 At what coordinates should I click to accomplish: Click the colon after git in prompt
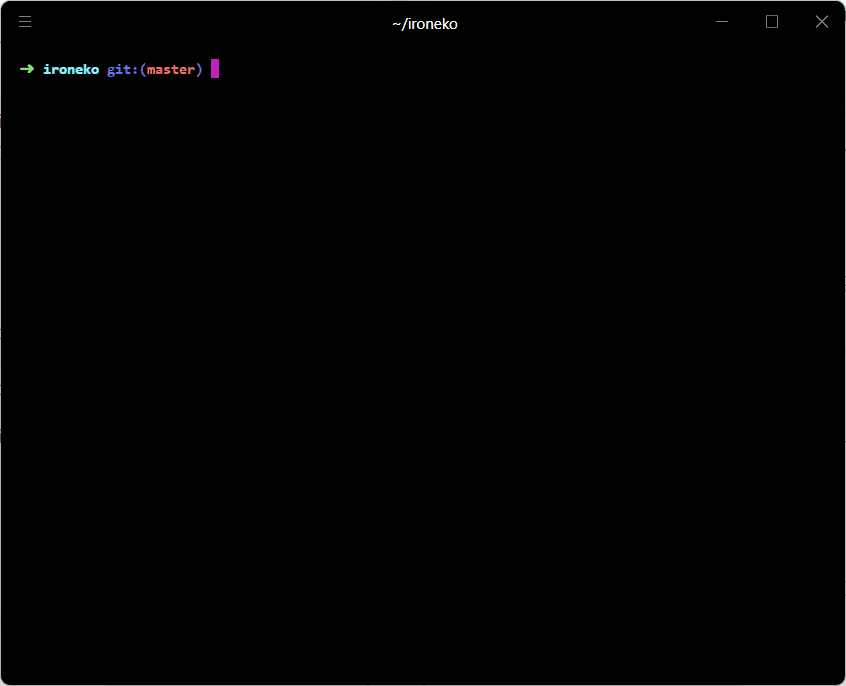[x=135, y=69]
